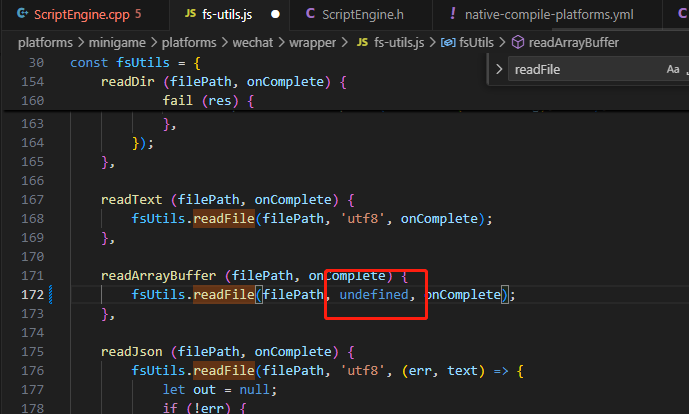
Task: Click the first 'platforms' breadcrumb
Action: [x=45, y=43]
